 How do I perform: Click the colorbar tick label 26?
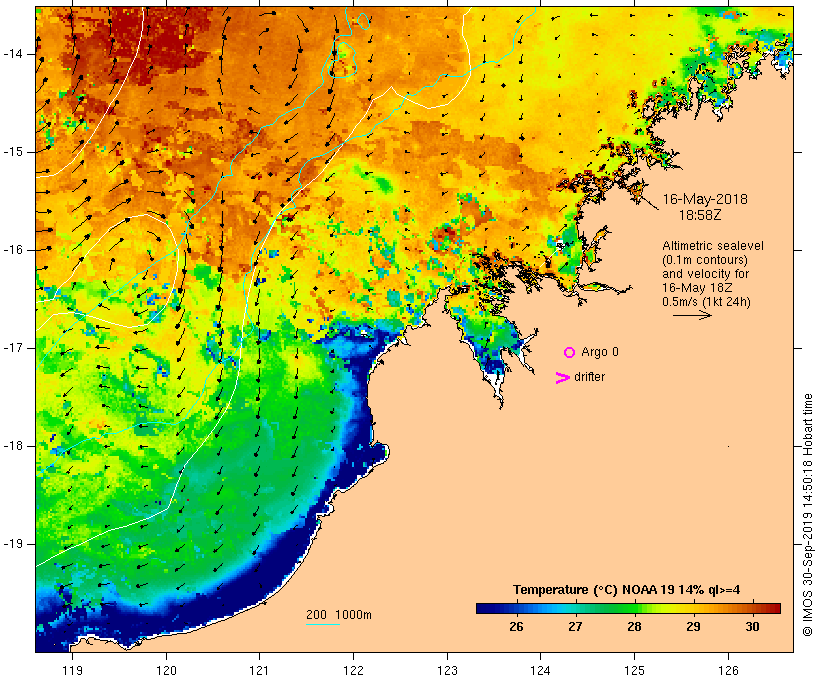pyautogui.click(x=516, y=627)
